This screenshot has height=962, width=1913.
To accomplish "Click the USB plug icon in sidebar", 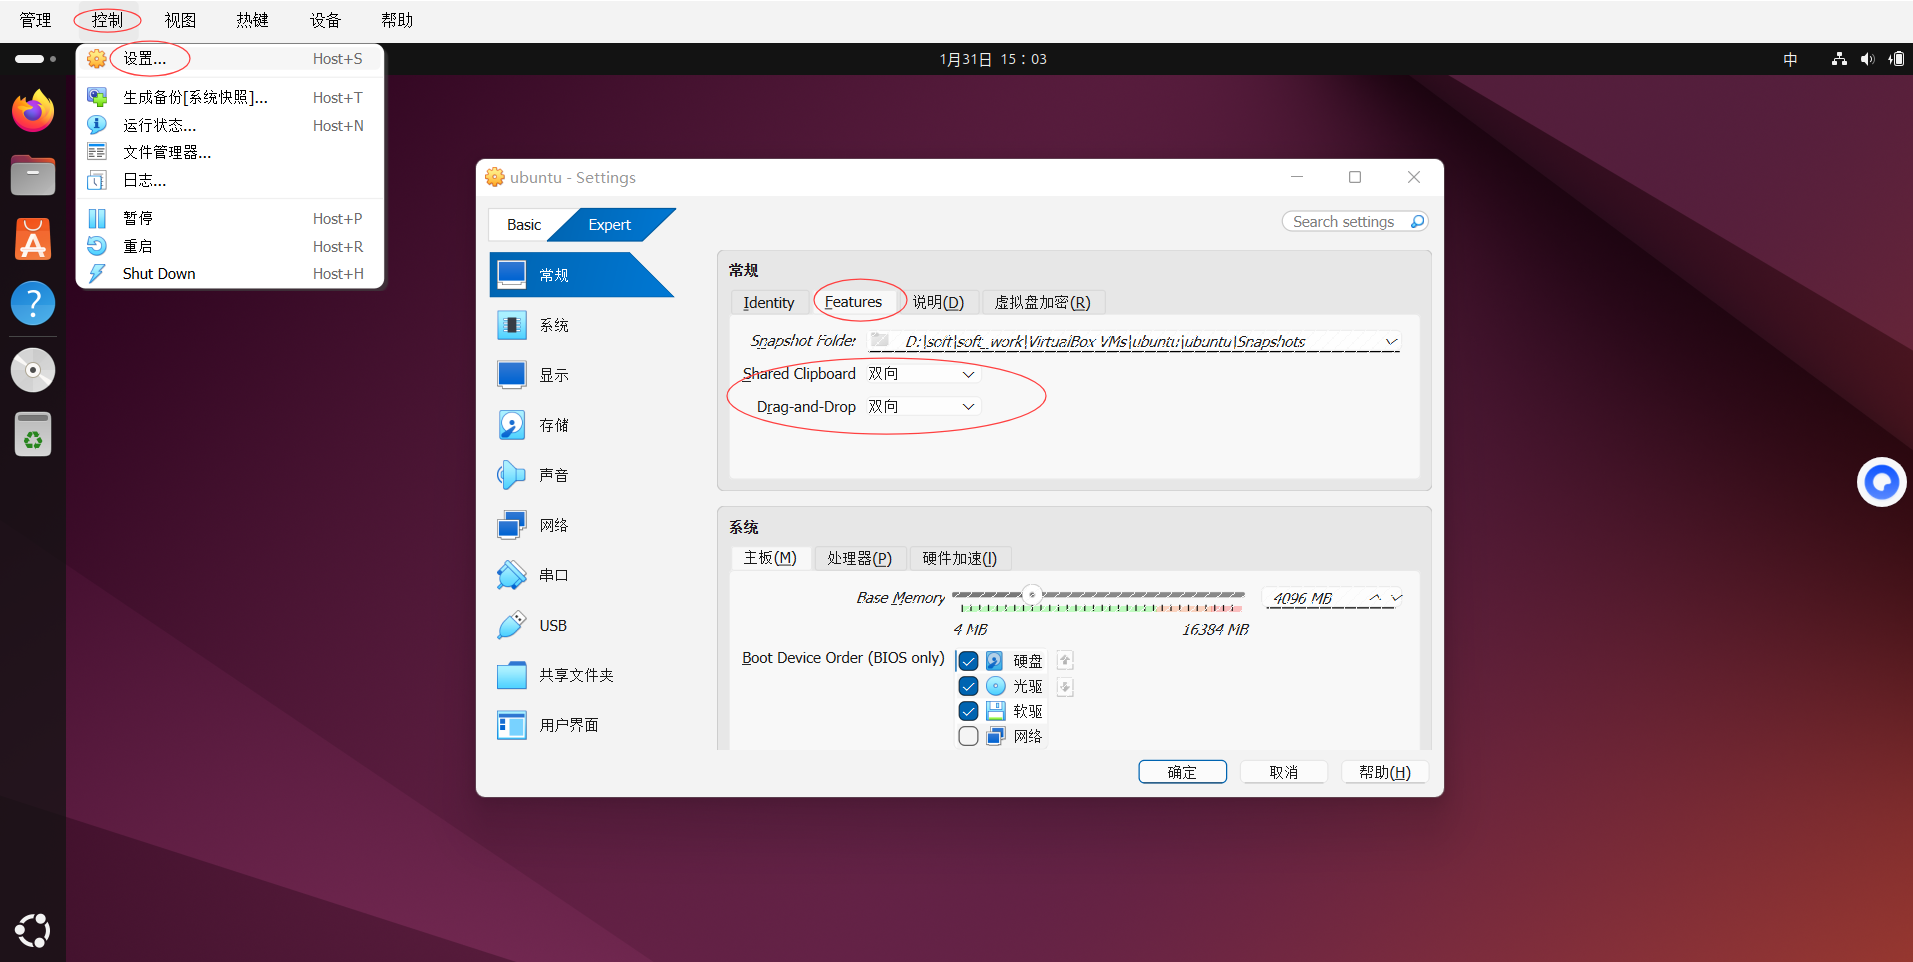I will [x=512, y=625].
